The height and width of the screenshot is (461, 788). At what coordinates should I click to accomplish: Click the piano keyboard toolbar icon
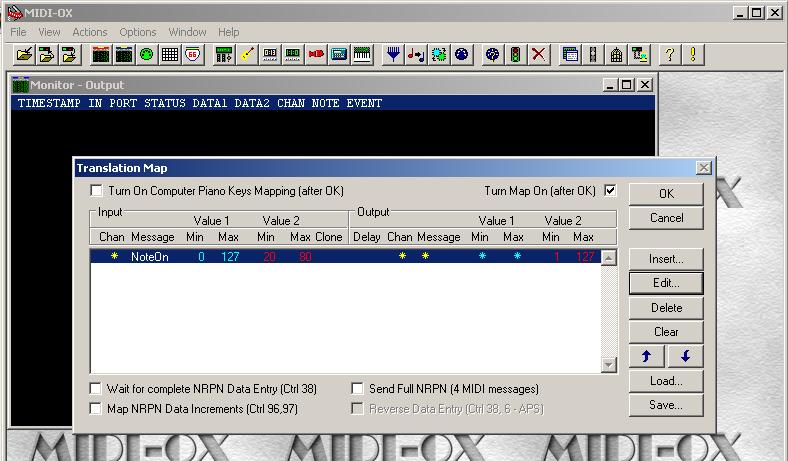[362, 54]
